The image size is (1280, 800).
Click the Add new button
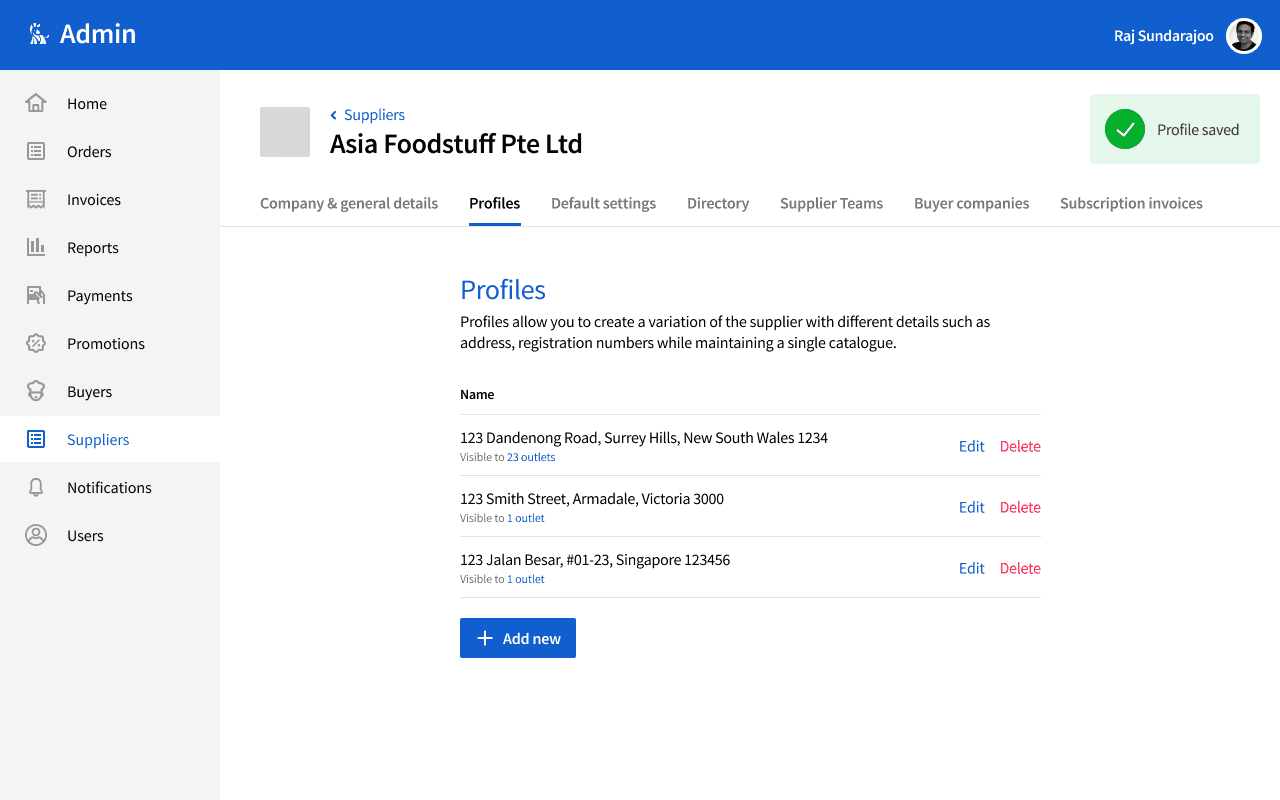point(518,638)
